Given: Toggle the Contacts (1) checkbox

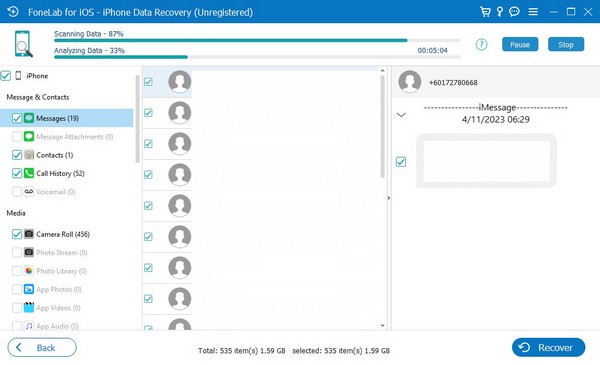Looking at the screenshot, I should tap(17, 155).
